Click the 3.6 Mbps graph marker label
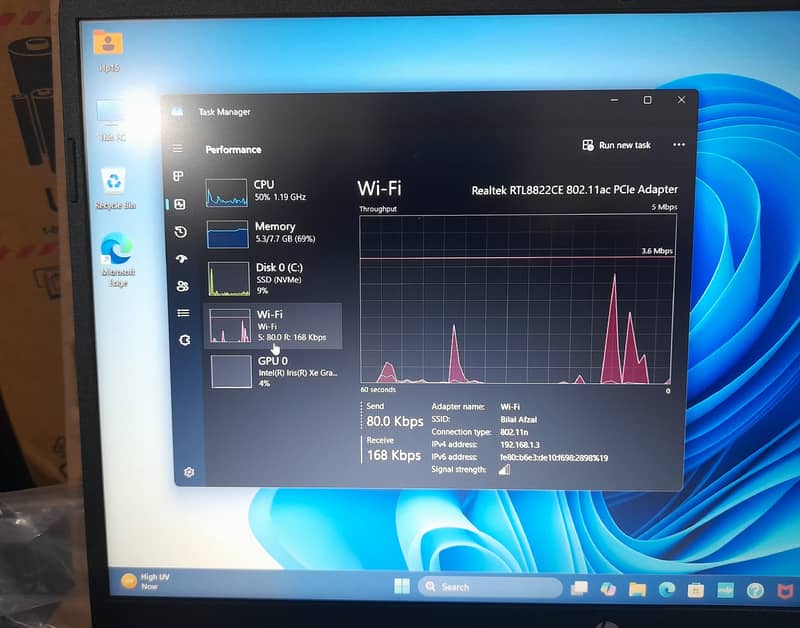Viewport: 800px width, 628px height. coord(657,251)
